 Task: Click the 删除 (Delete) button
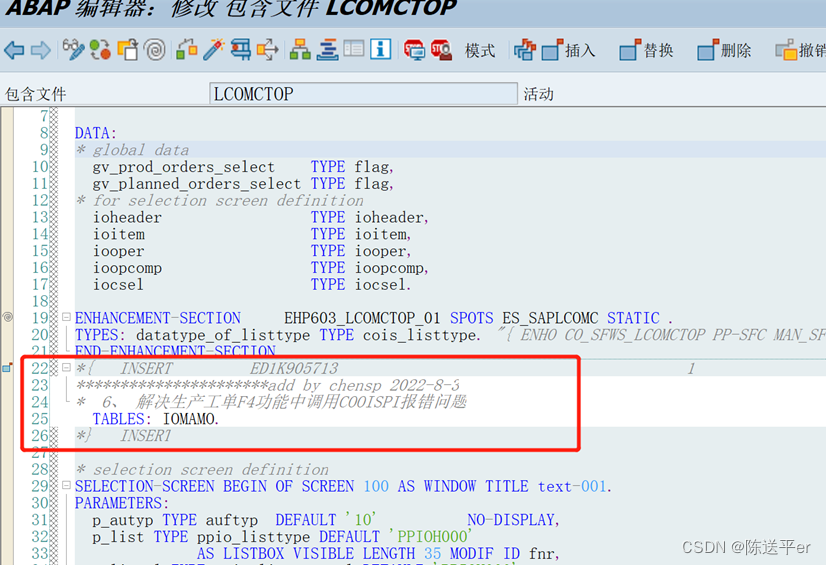point(724,50)
